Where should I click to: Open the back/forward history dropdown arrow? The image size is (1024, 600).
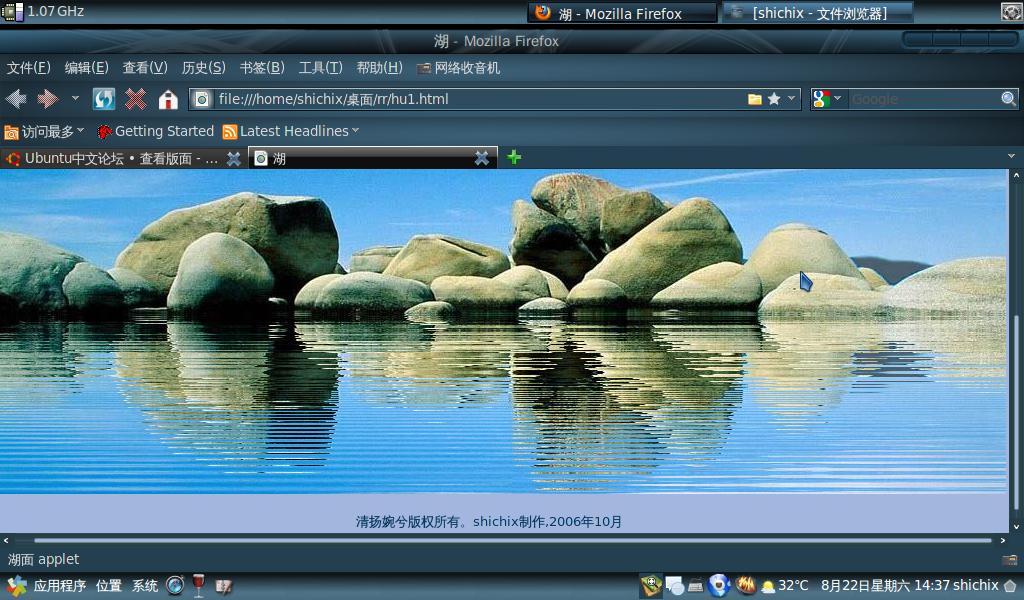coord(75,99)
